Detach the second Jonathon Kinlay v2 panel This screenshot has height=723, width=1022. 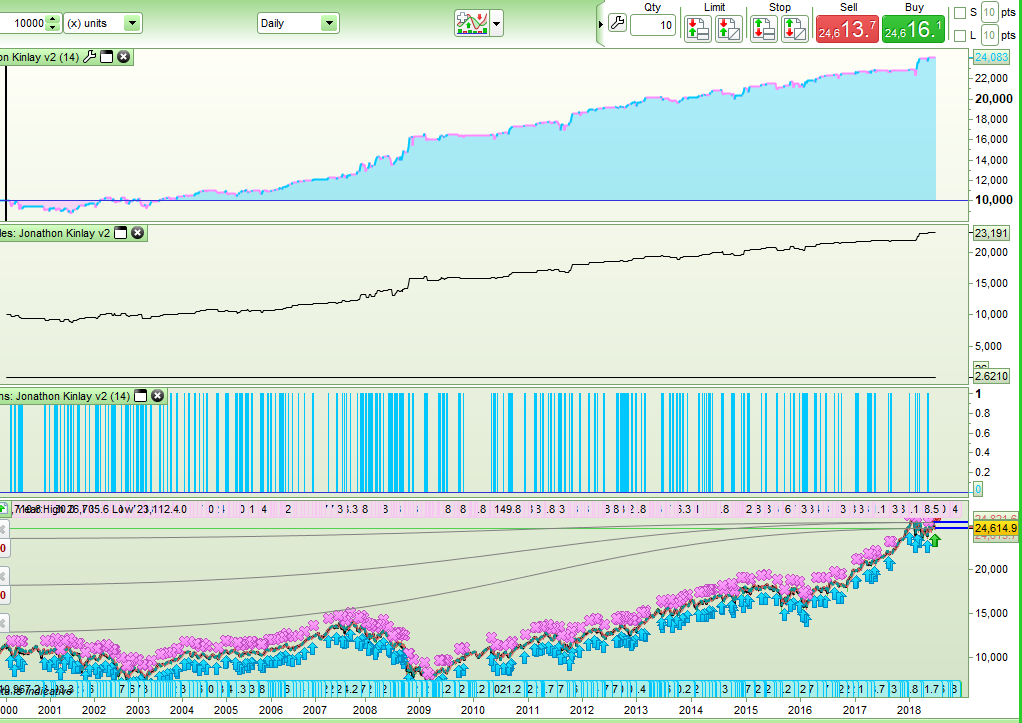[x=121, y=233]
